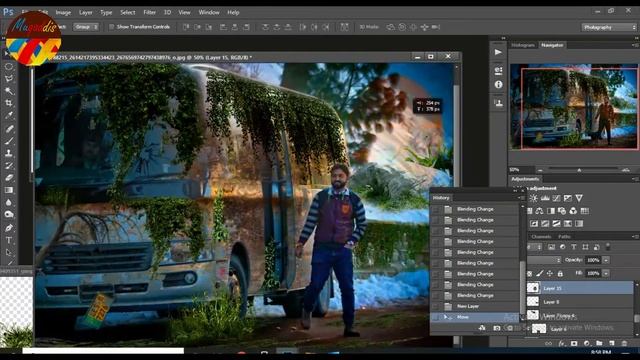Add a Vibrance adjustment
The width and height of the screenshot is (640, 360).
579,198
